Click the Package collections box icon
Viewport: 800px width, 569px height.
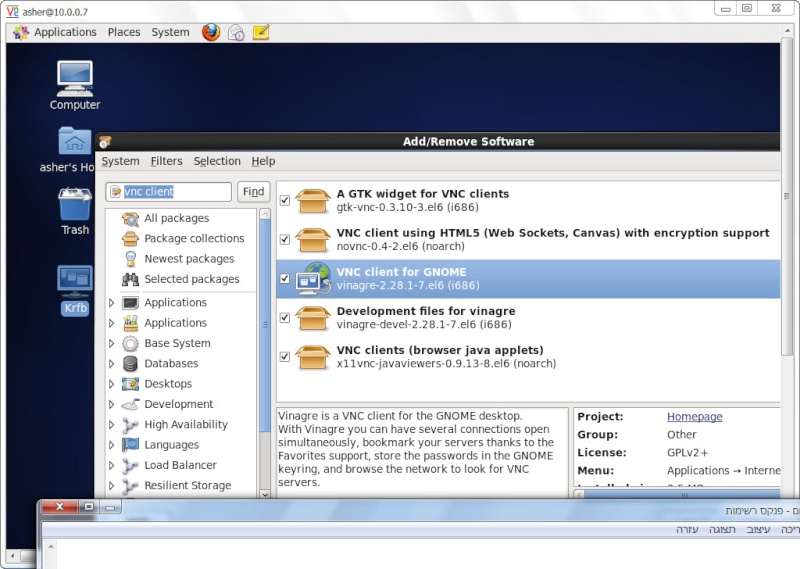click(x=131, y=238)
